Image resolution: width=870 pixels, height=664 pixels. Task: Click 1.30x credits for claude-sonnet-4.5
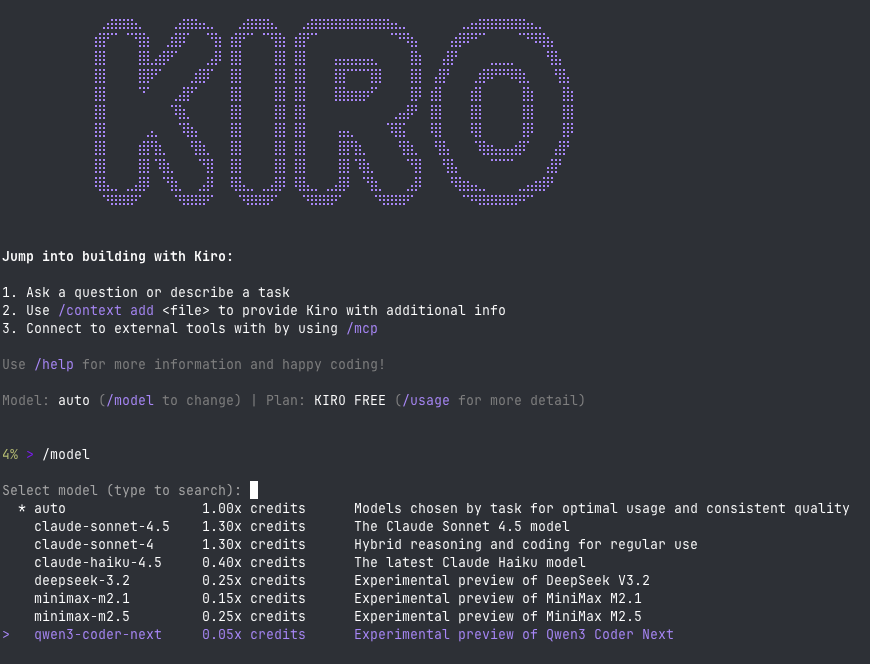pyautogui.click(x=254, y=526)
